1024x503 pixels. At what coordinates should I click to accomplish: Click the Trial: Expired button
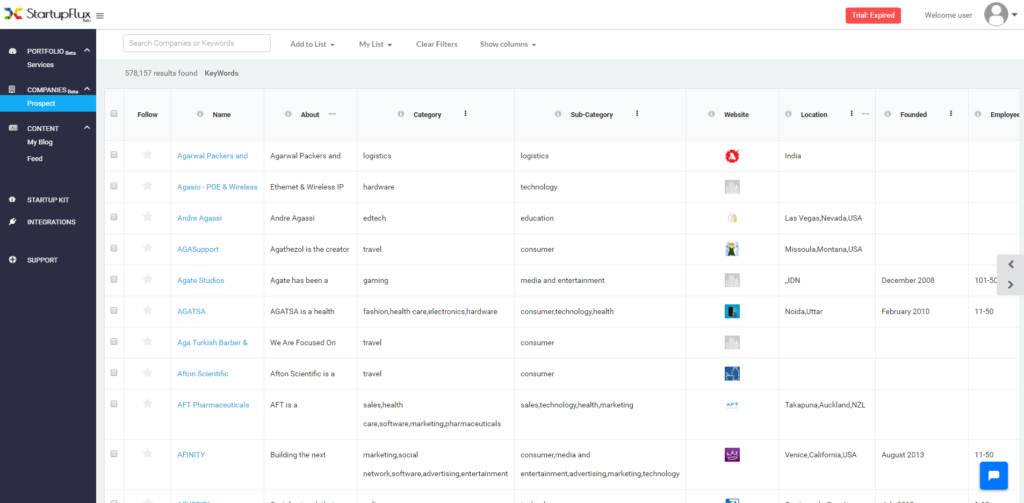tap(873, 15)
